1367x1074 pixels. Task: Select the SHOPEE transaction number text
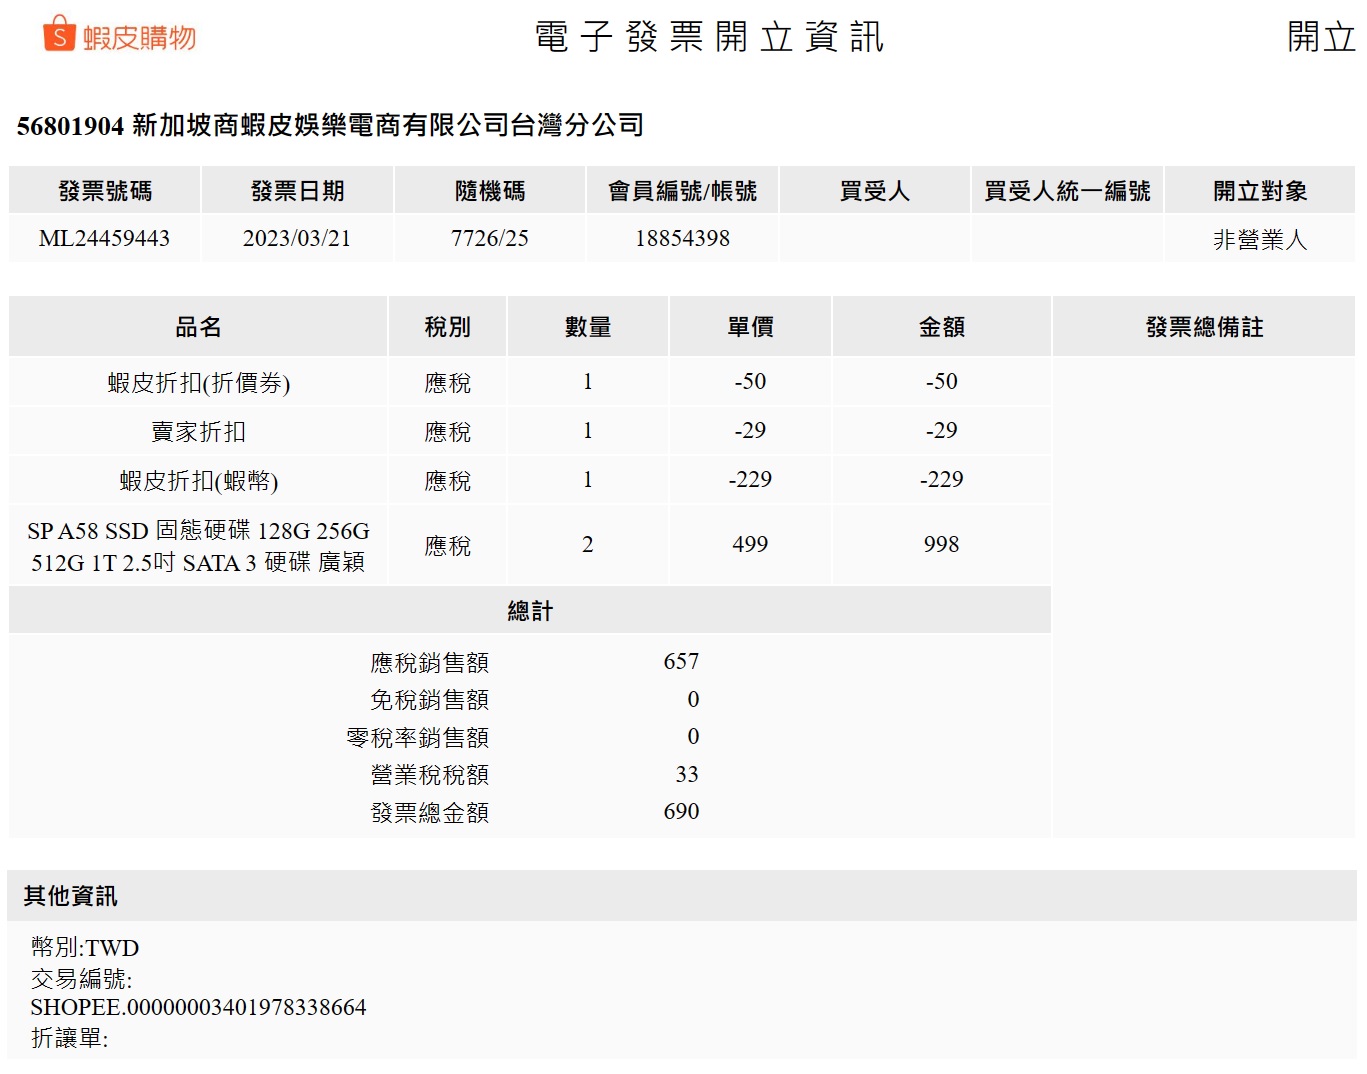[198, 1008]
